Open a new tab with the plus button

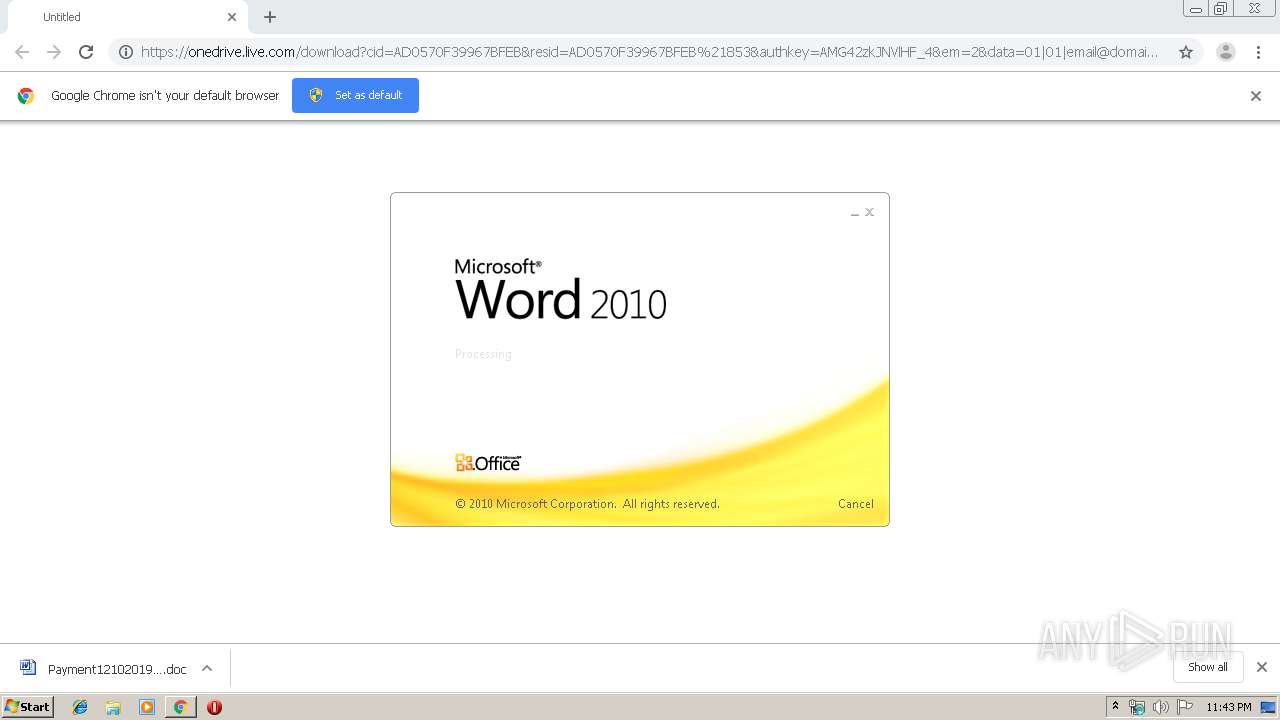[x=270, y=17]
